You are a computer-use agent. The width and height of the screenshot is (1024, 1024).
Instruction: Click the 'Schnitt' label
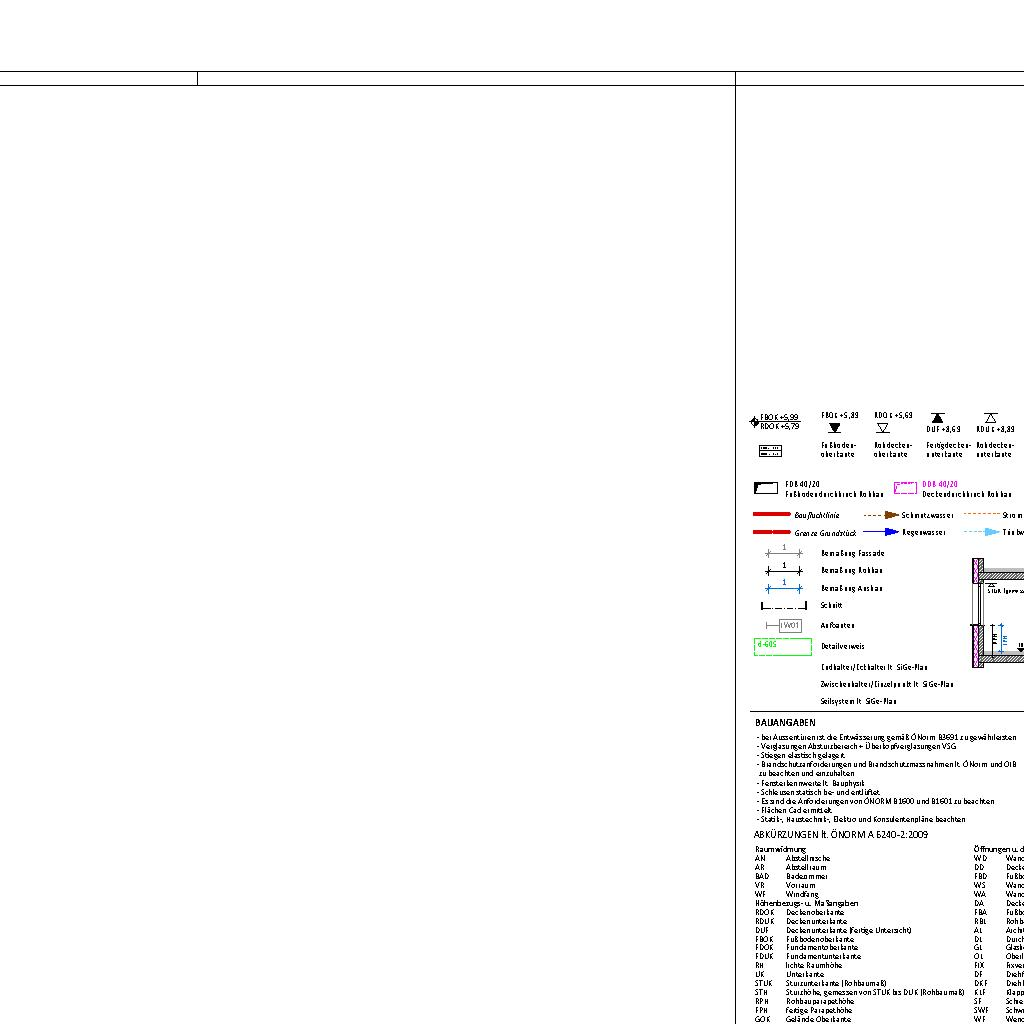(x=831, y=605)
